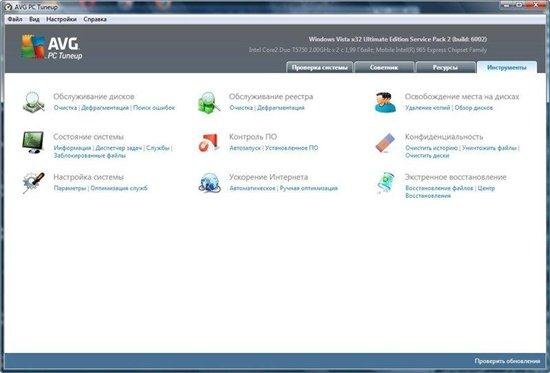Click the AVG PC Tuneup logo
550x373 pixels.
[x=52, y=47]
